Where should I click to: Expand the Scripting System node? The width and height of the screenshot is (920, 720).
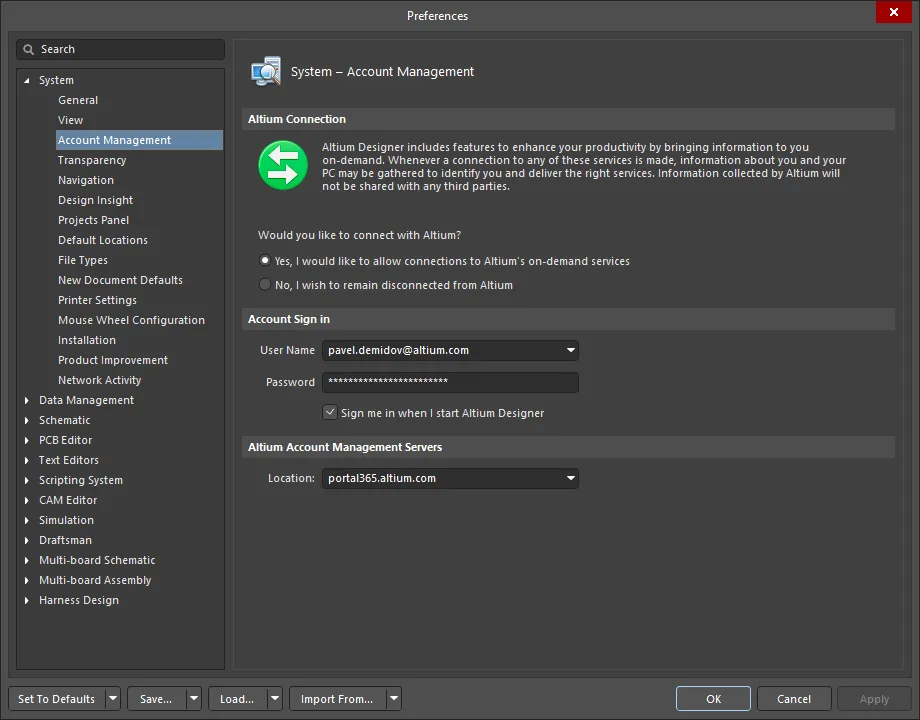(x=26, y=480)
